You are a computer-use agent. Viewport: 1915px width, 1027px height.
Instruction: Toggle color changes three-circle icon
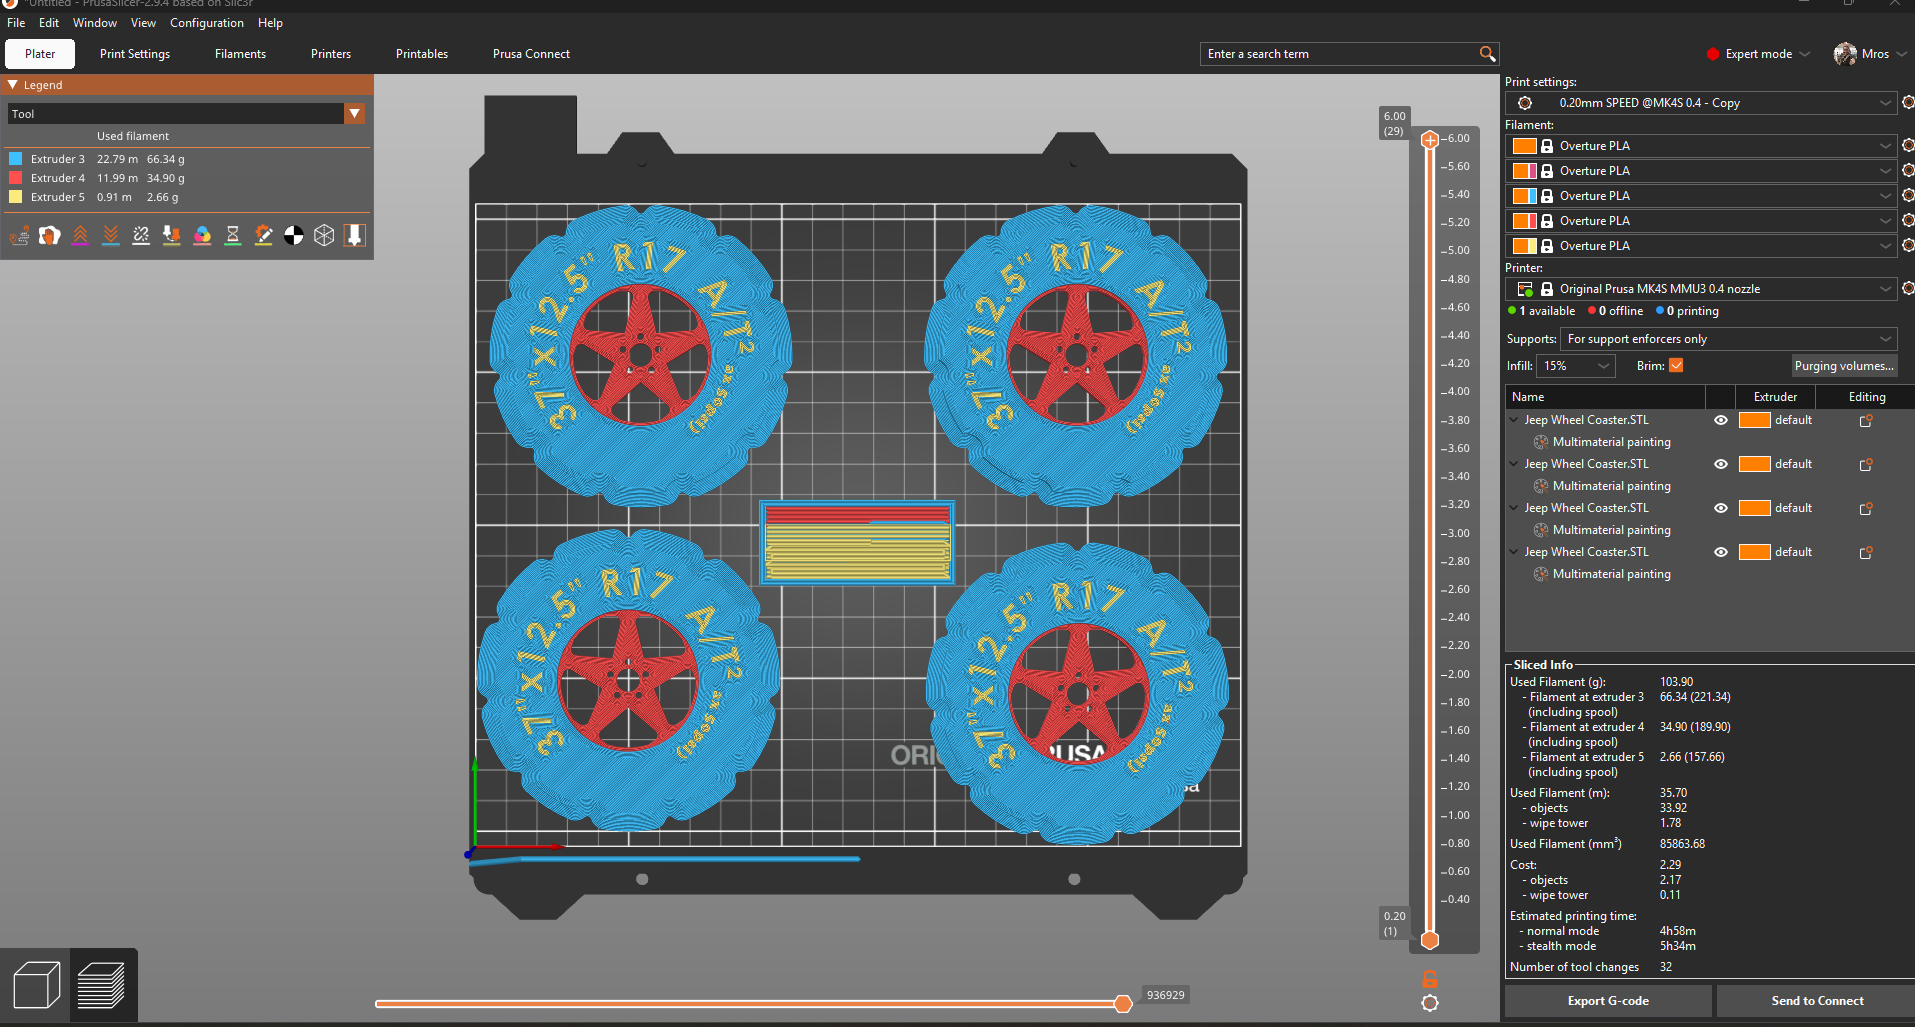[x=202, y=235]
